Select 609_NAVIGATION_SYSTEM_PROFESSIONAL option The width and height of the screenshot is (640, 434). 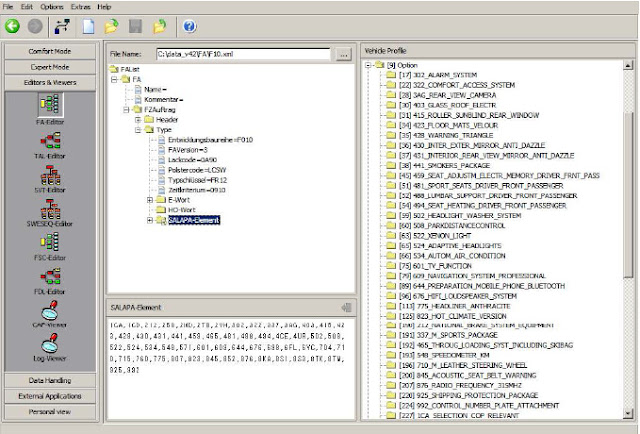click(x=472, y=276)
